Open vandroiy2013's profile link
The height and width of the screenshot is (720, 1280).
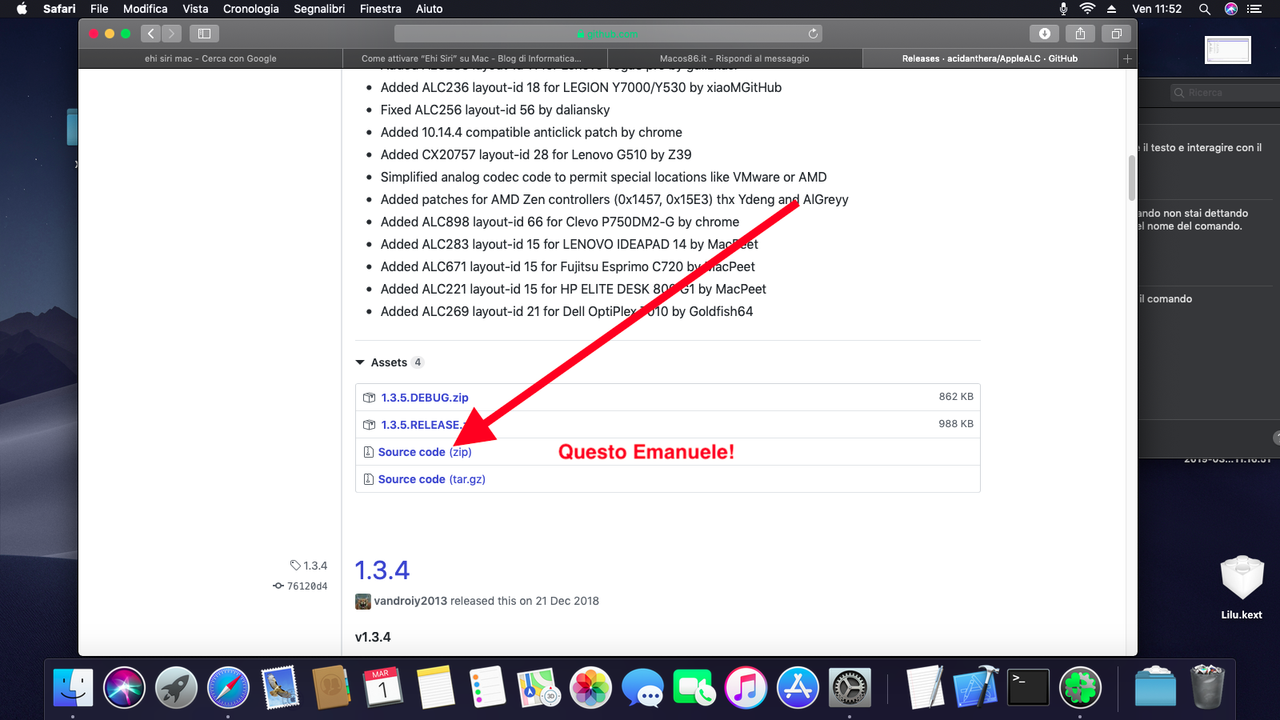point(410,601)
